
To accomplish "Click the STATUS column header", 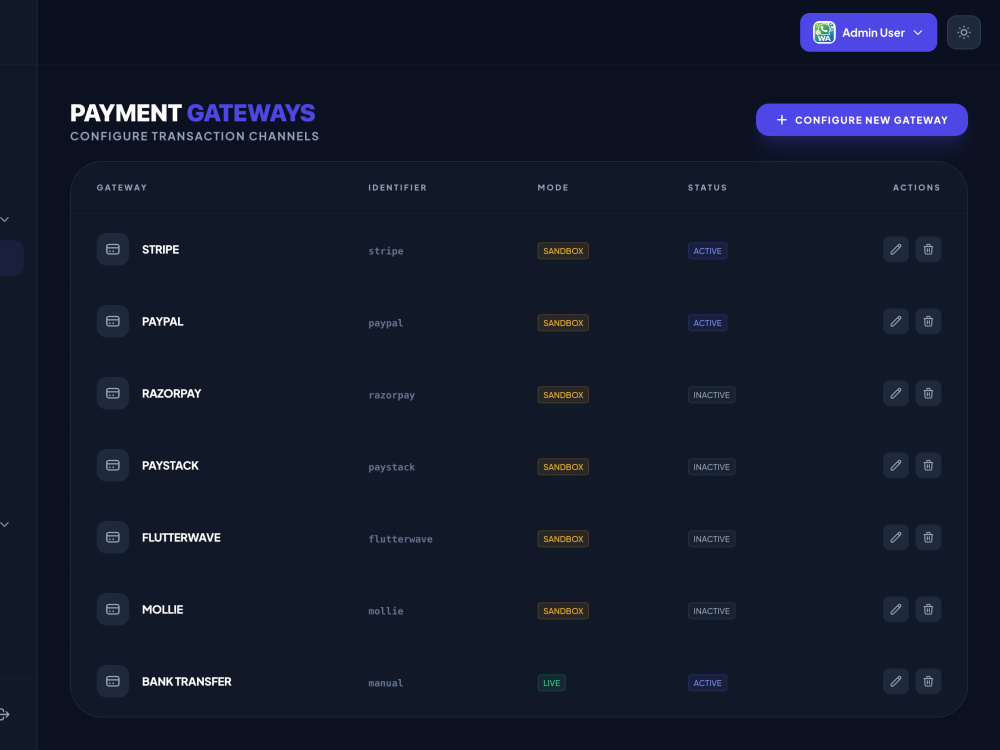I will click(x=707, y=188).
